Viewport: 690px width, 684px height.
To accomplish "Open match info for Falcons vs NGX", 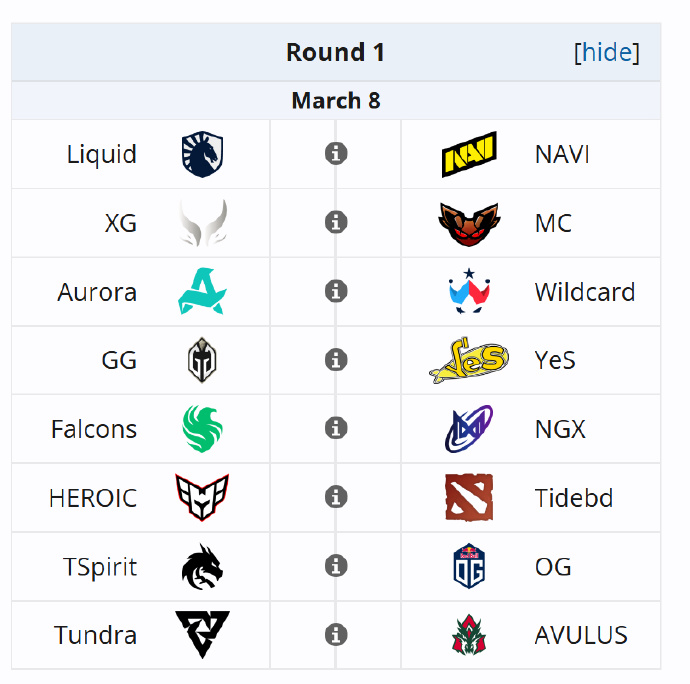I will 336,428.
